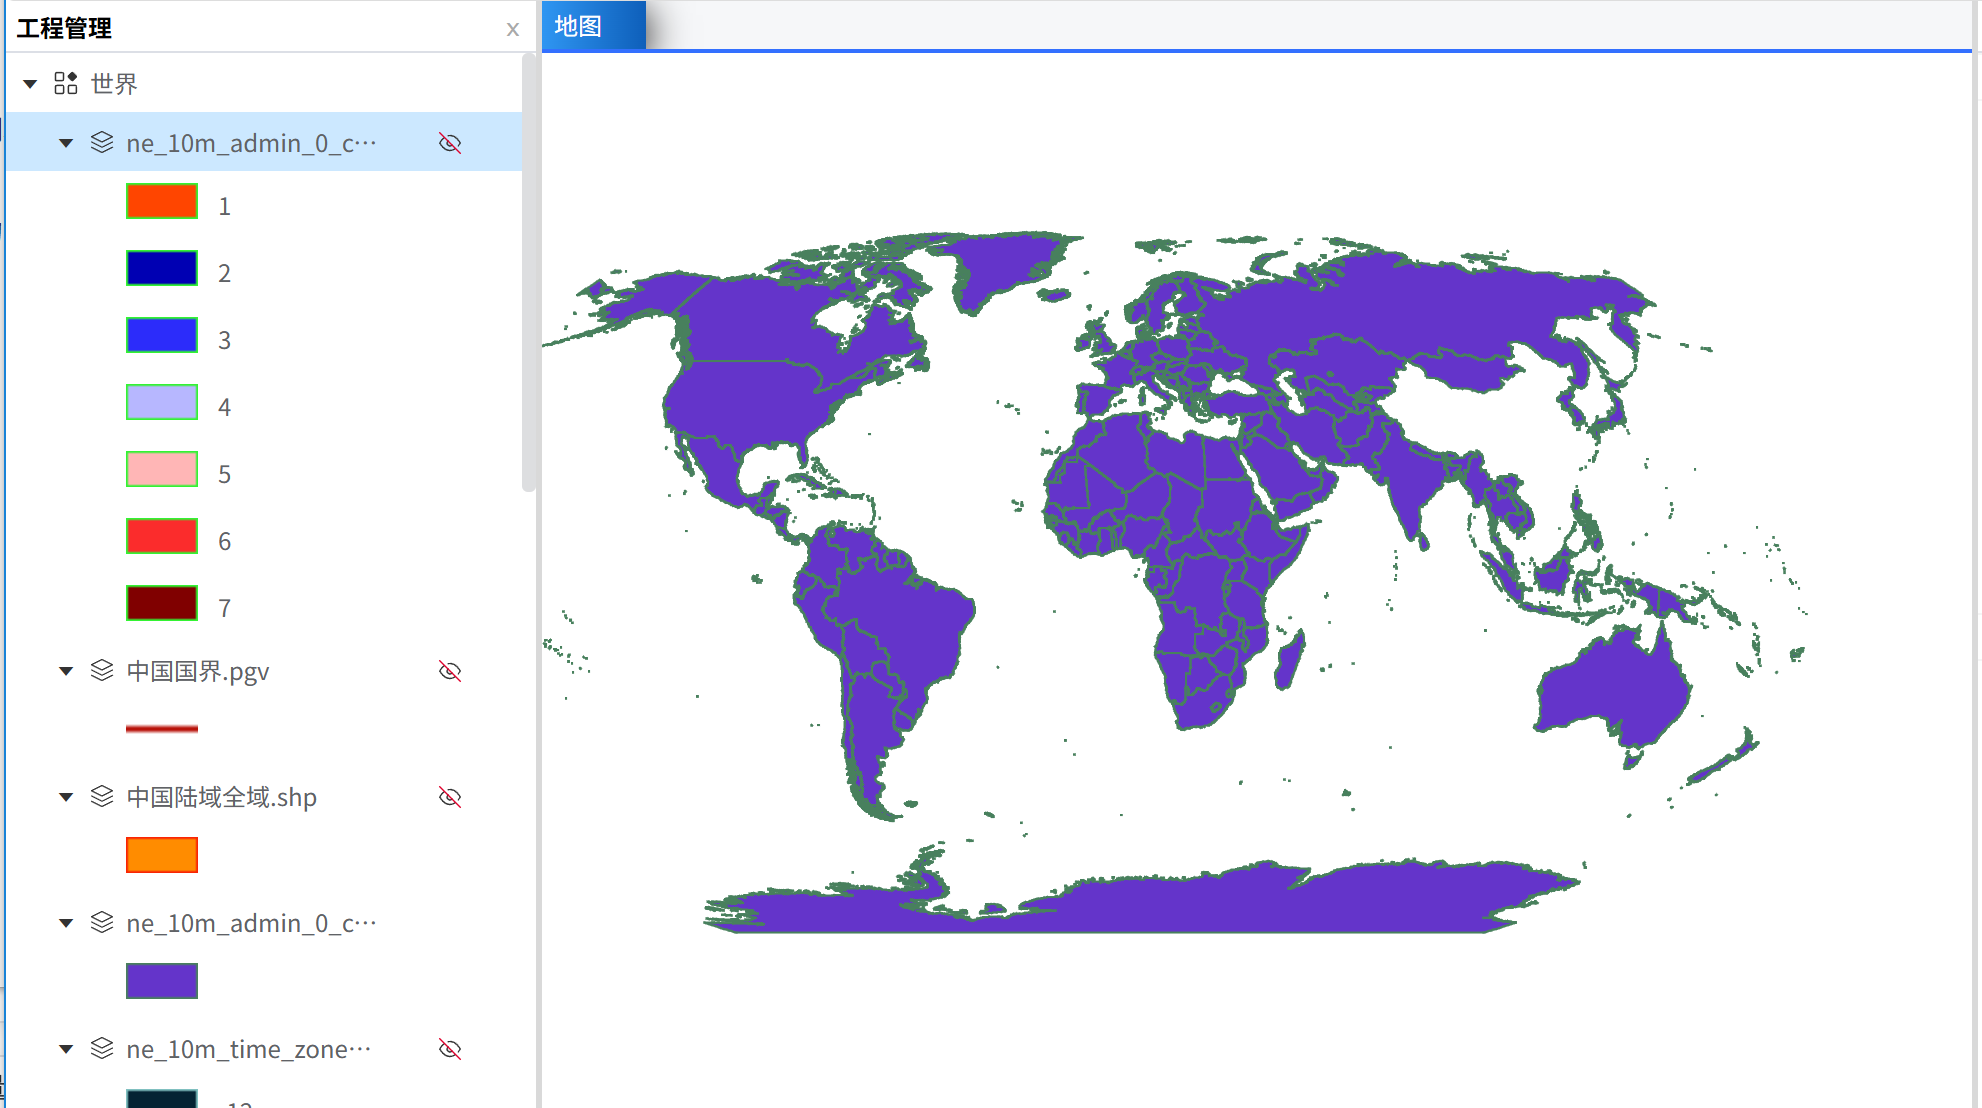
Task: Select the ne_10m_time_zone layer entry
Action: pyautogui.click(x=248, y=1049)
